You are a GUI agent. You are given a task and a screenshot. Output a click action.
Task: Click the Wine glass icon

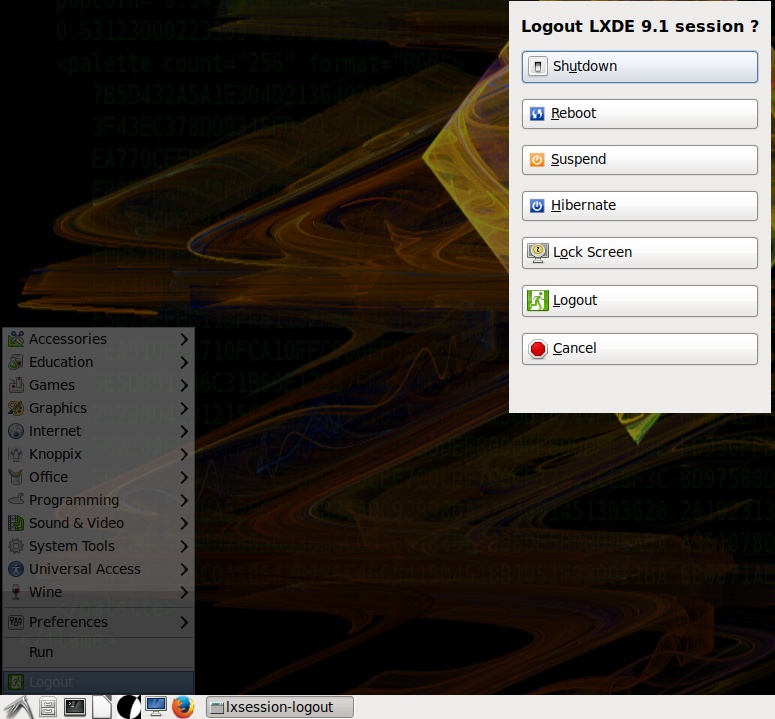click(16, 592)
